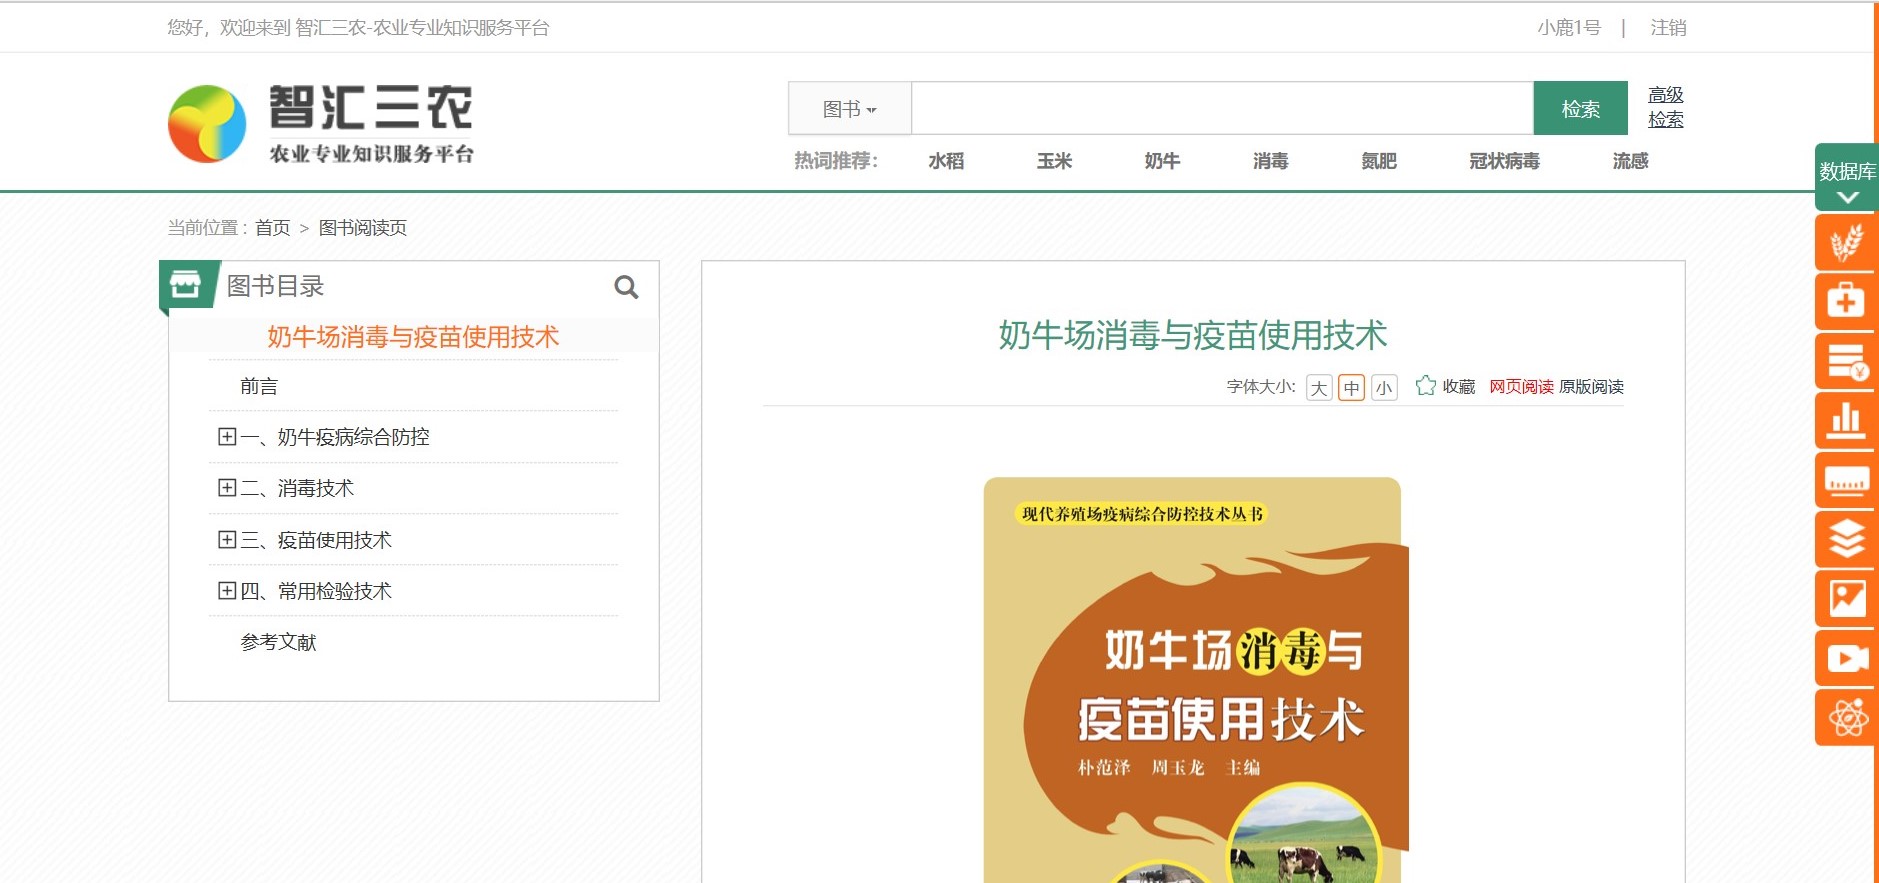1879x883 pixels.
Task: Open the image gallery sidebar icon
Action: coord(1846,599)
